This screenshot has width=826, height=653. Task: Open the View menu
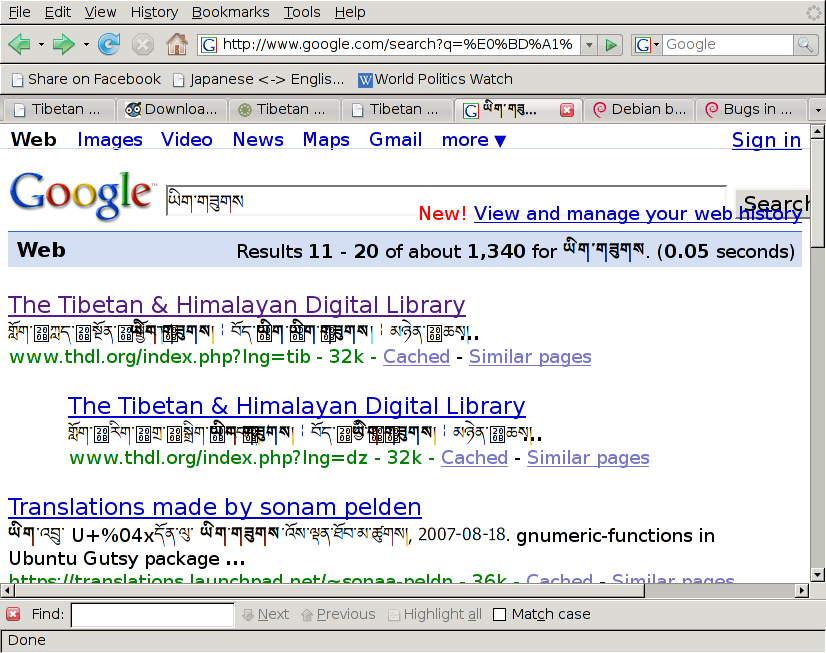tap(100, 12)
